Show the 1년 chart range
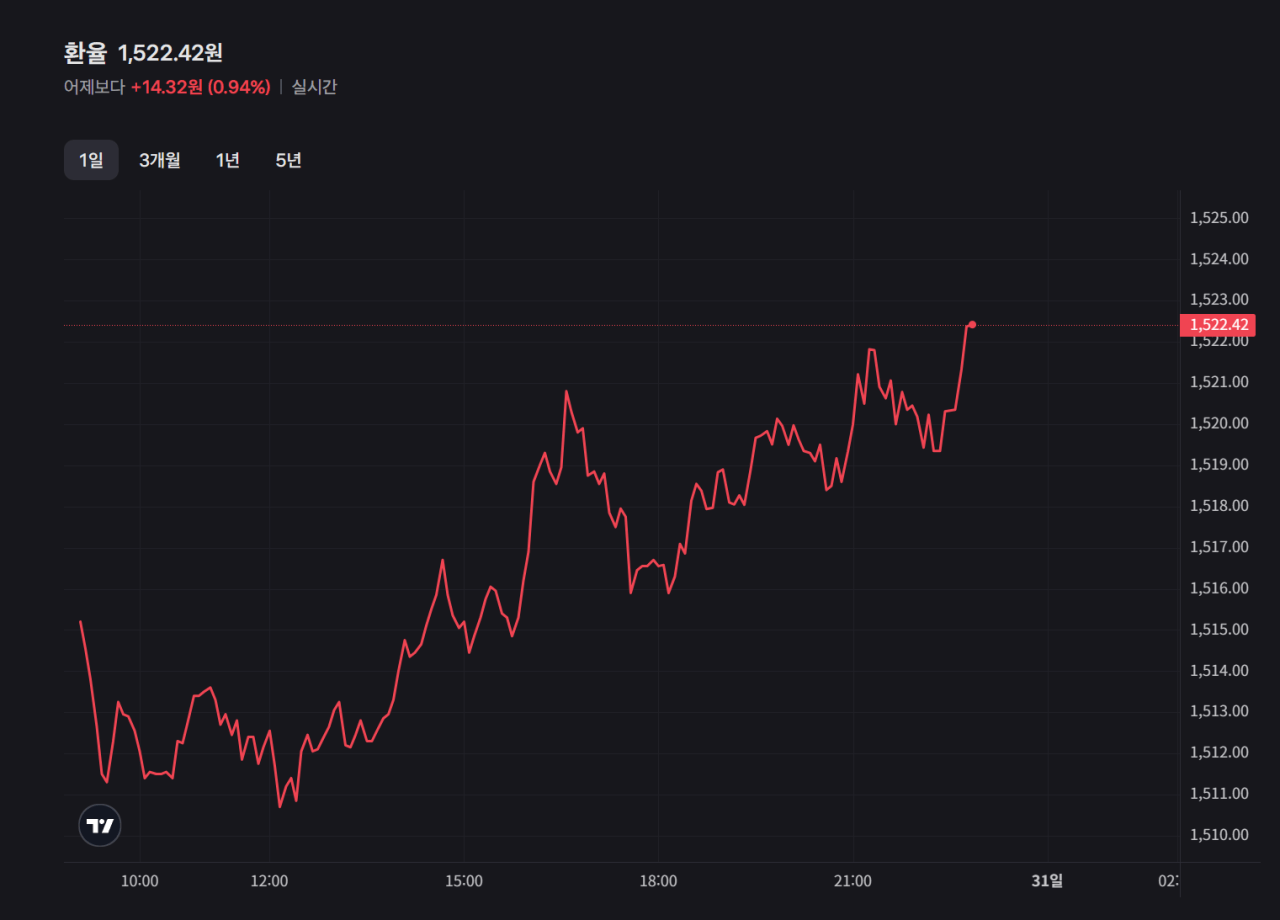 [228, 160]
